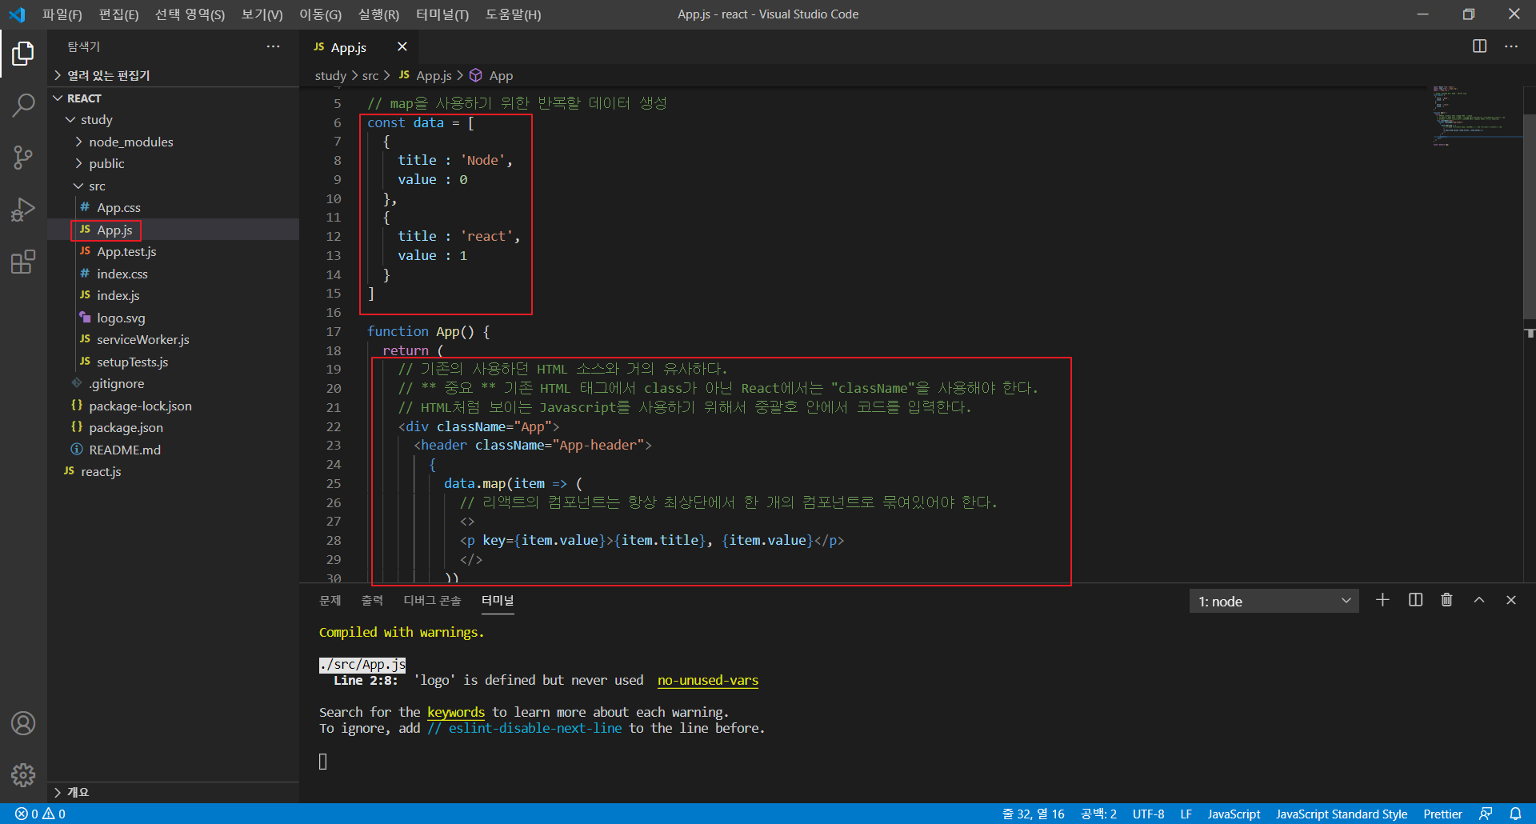
Task: Click the no-unused-vars link in terminal
Action: (x=708, y=681)
